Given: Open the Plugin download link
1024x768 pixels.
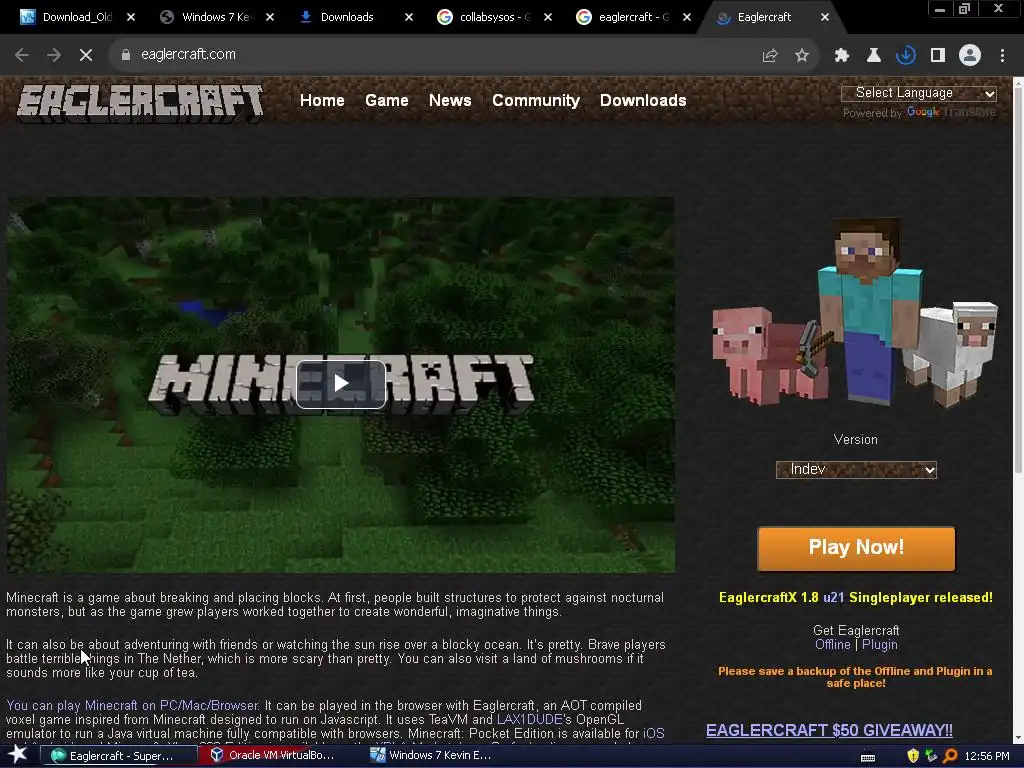Looking at the screenshot, I should tap(880, 645).
